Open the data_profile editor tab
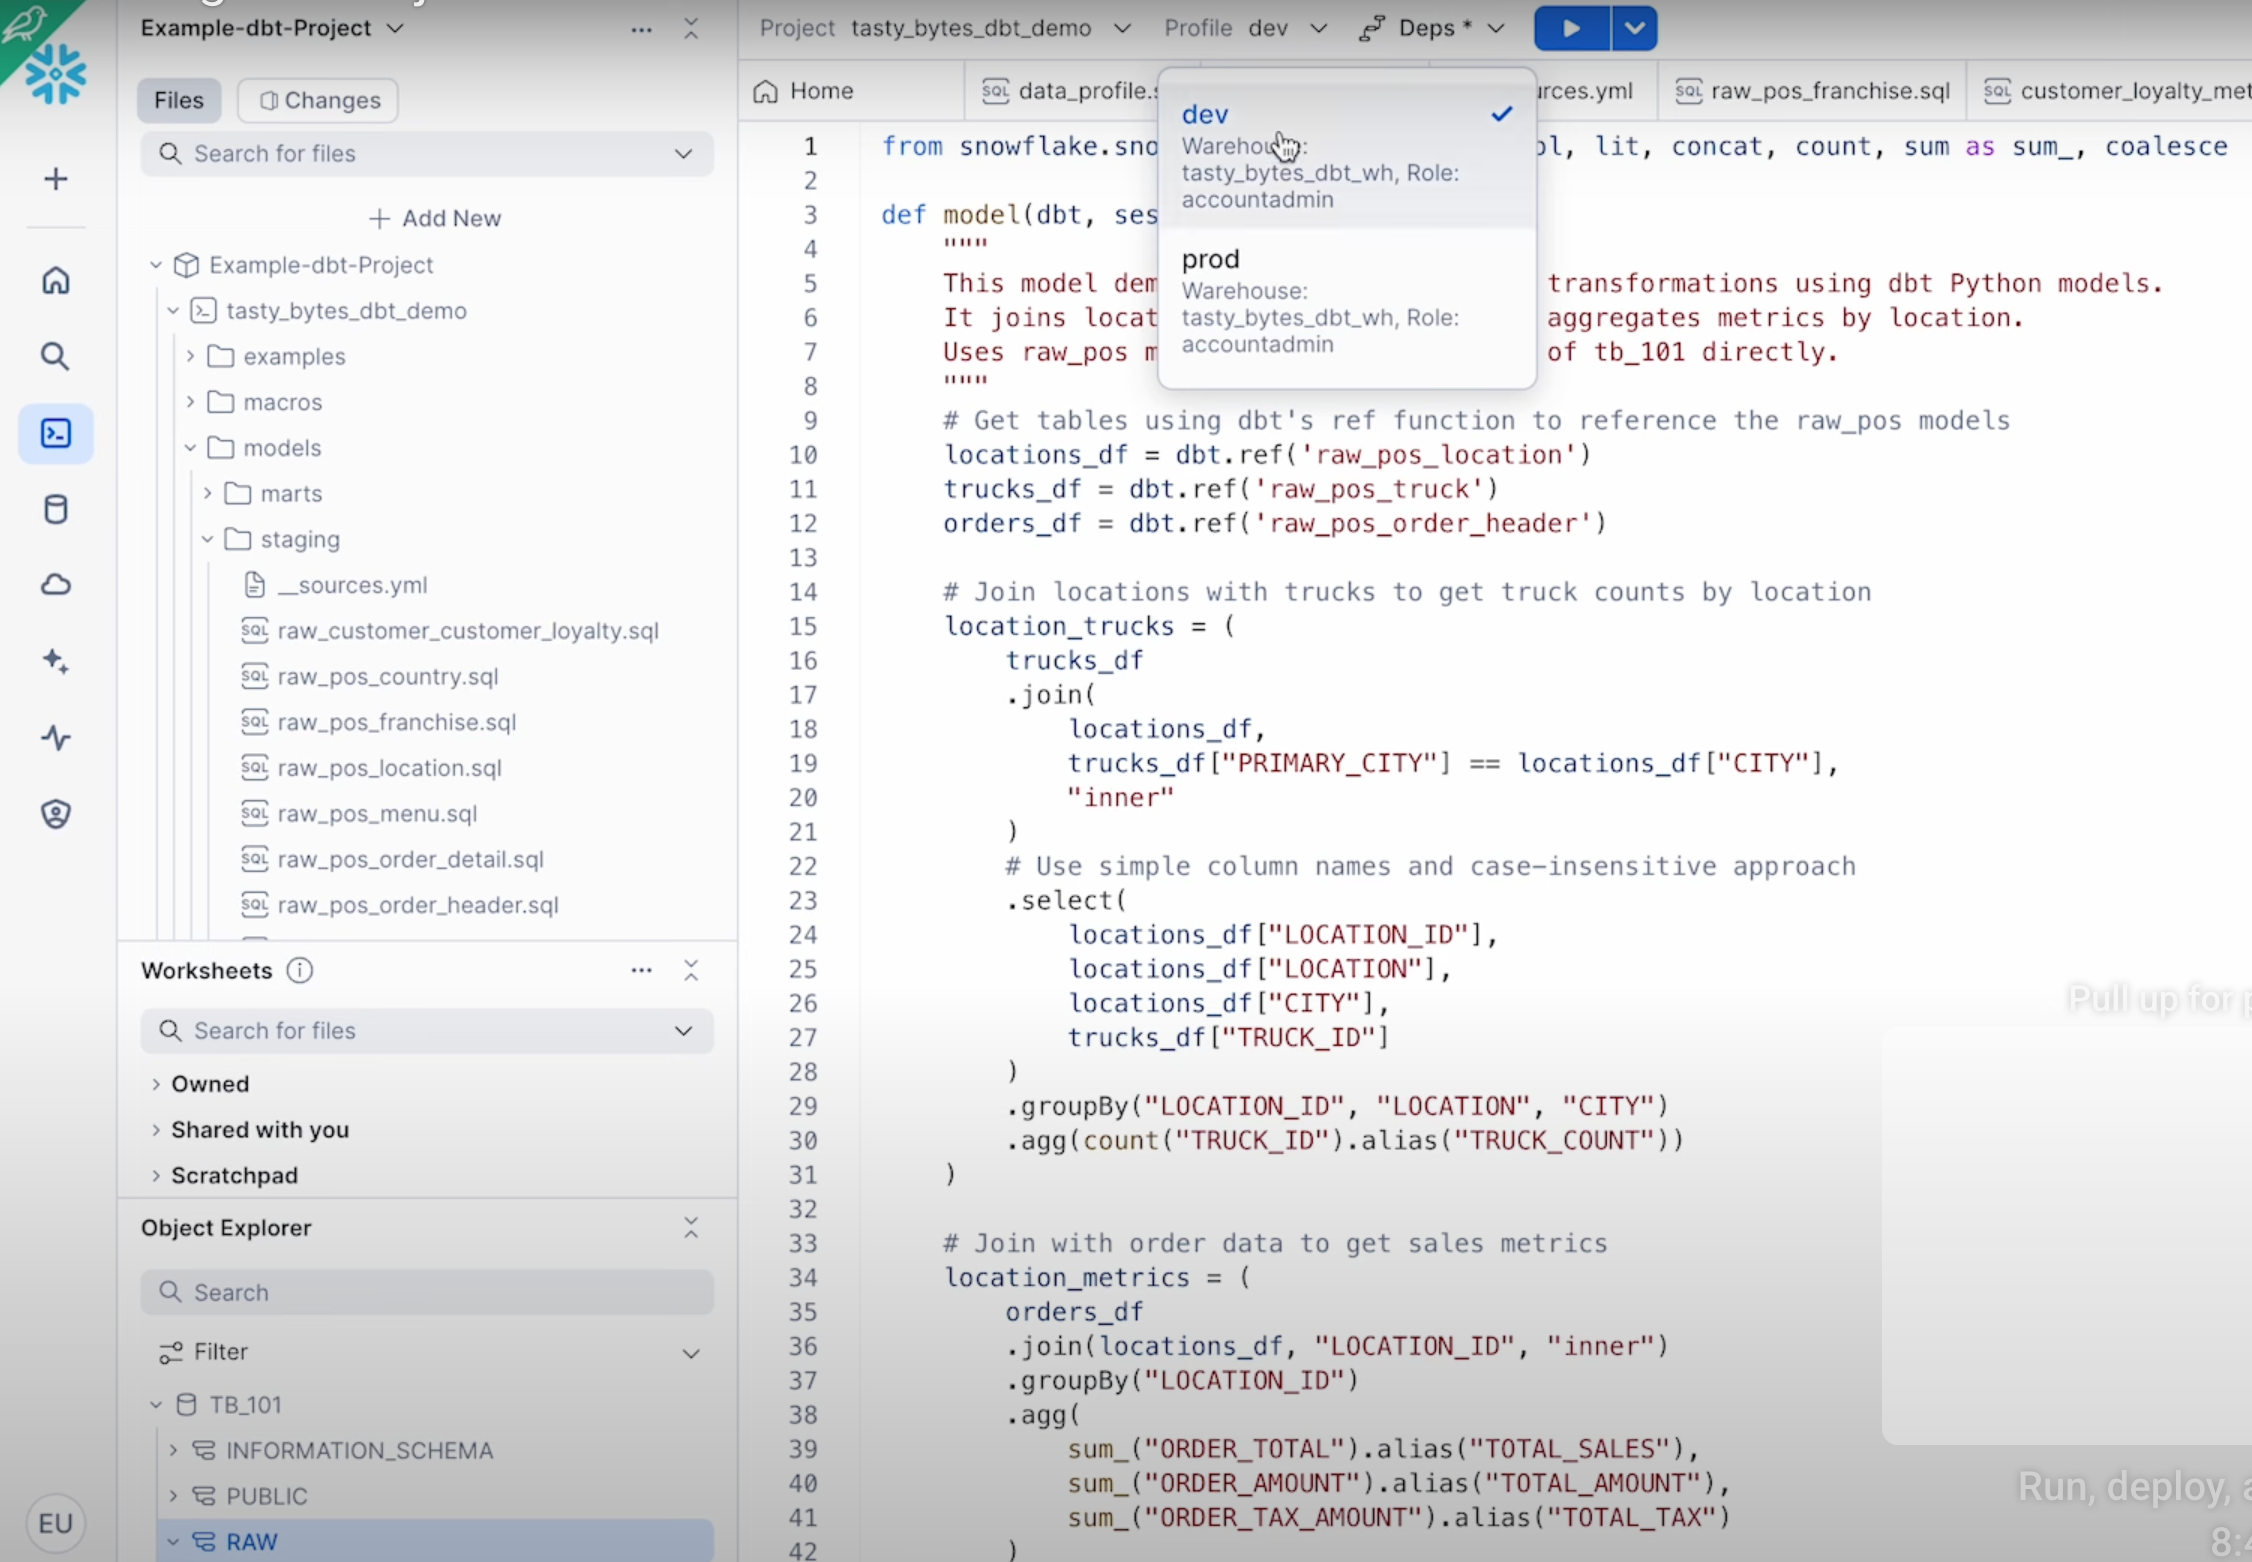Screen dimensions: 2252x1562 (x=1070, y=91)
